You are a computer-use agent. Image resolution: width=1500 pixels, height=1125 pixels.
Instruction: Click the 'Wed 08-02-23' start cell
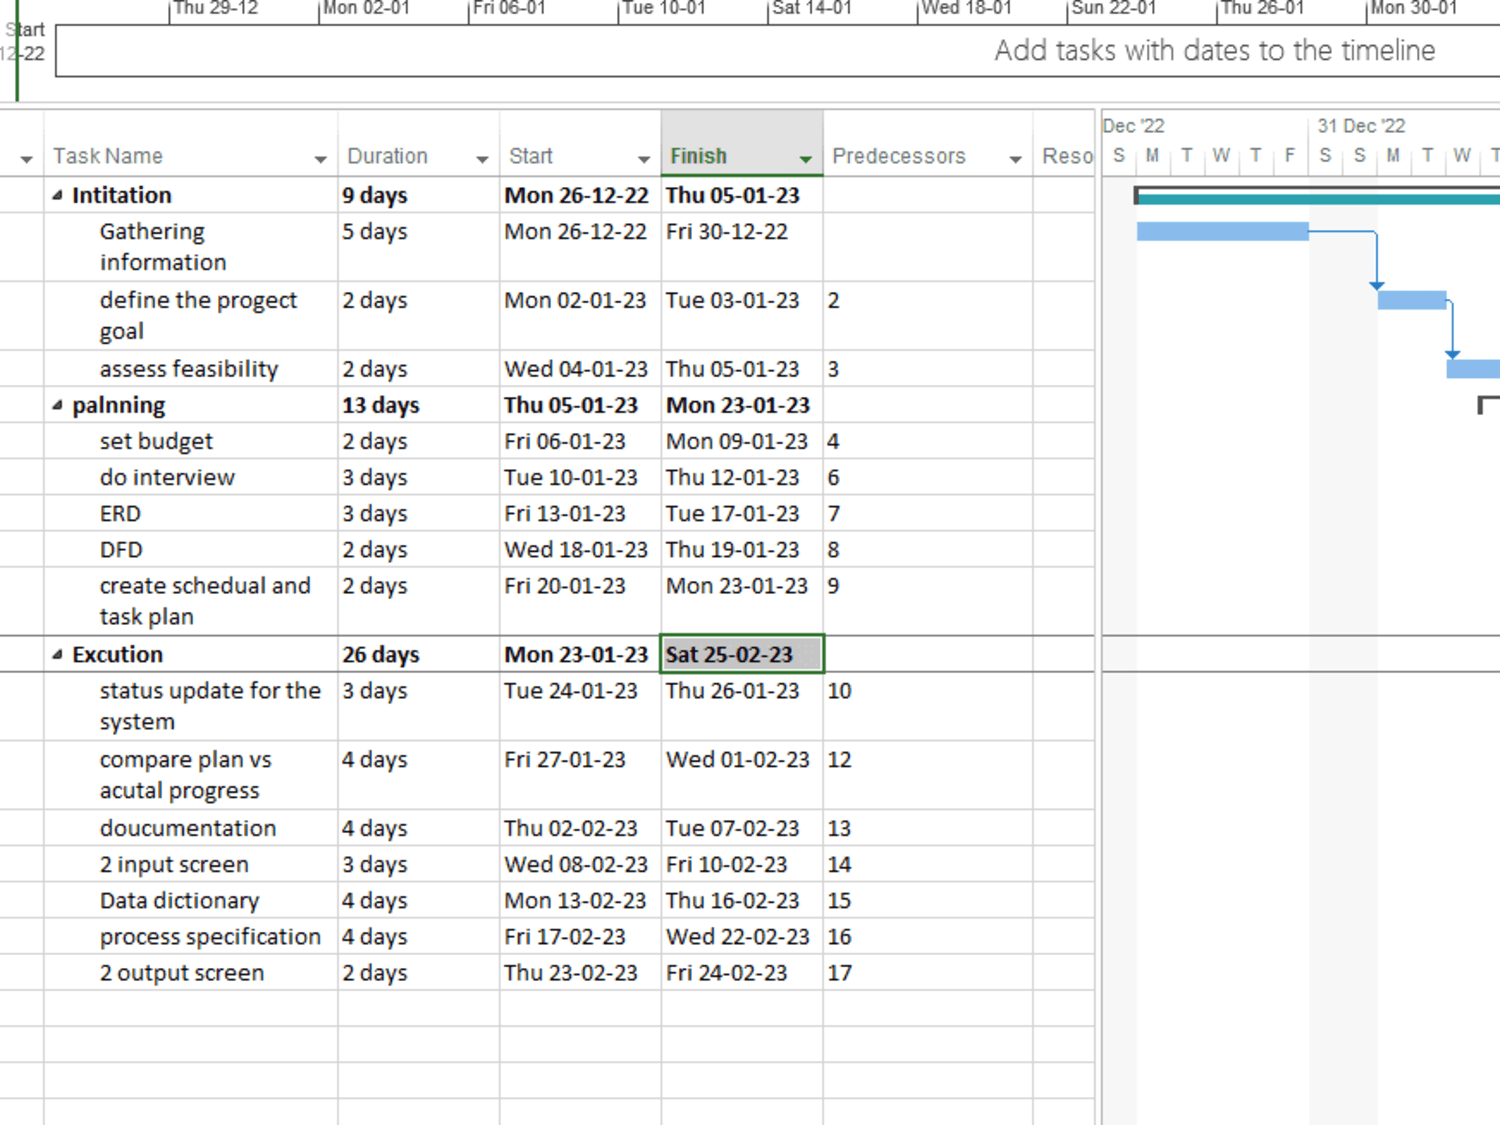(580, 864)
